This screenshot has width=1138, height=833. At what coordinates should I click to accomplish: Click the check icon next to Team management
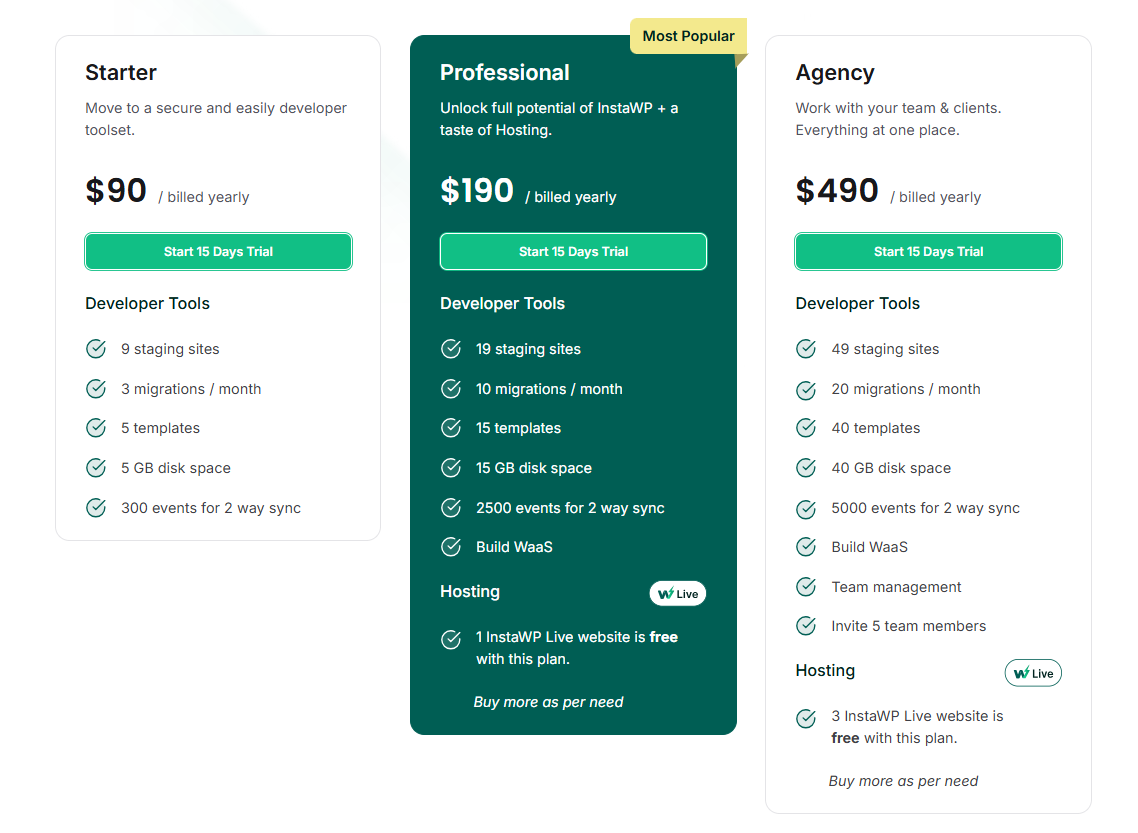(806, 586)
